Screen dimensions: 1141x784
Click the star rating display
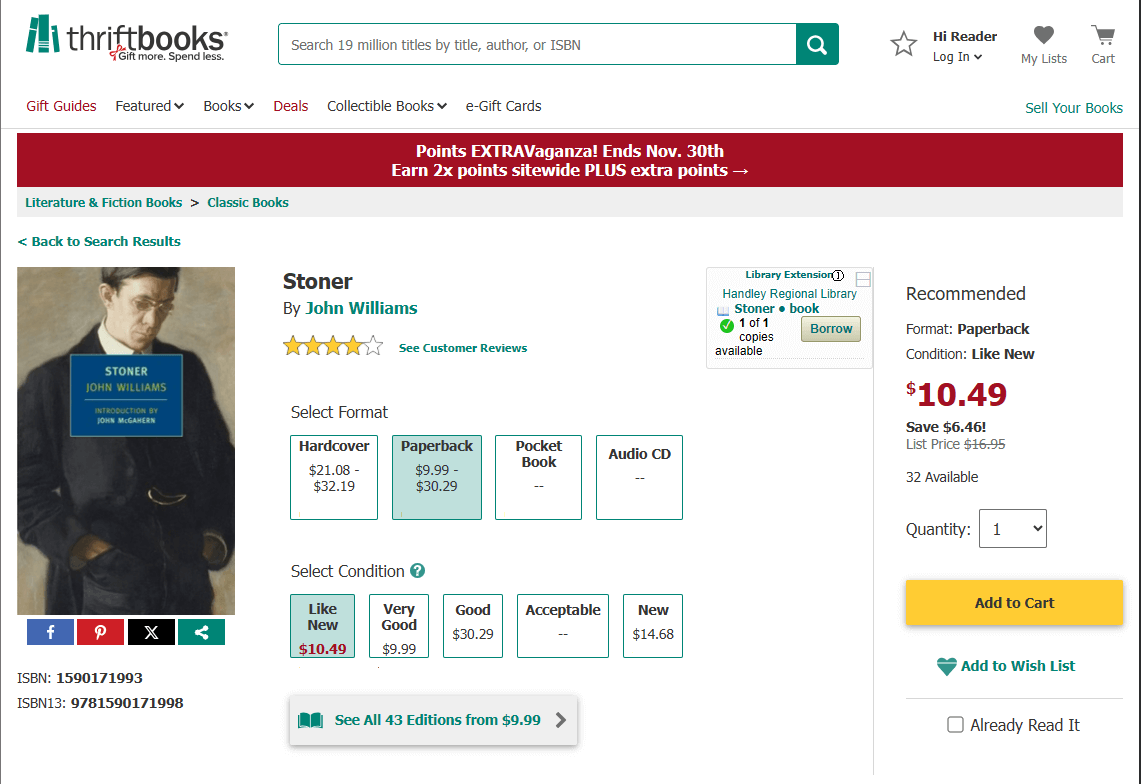tap(333, 347)
